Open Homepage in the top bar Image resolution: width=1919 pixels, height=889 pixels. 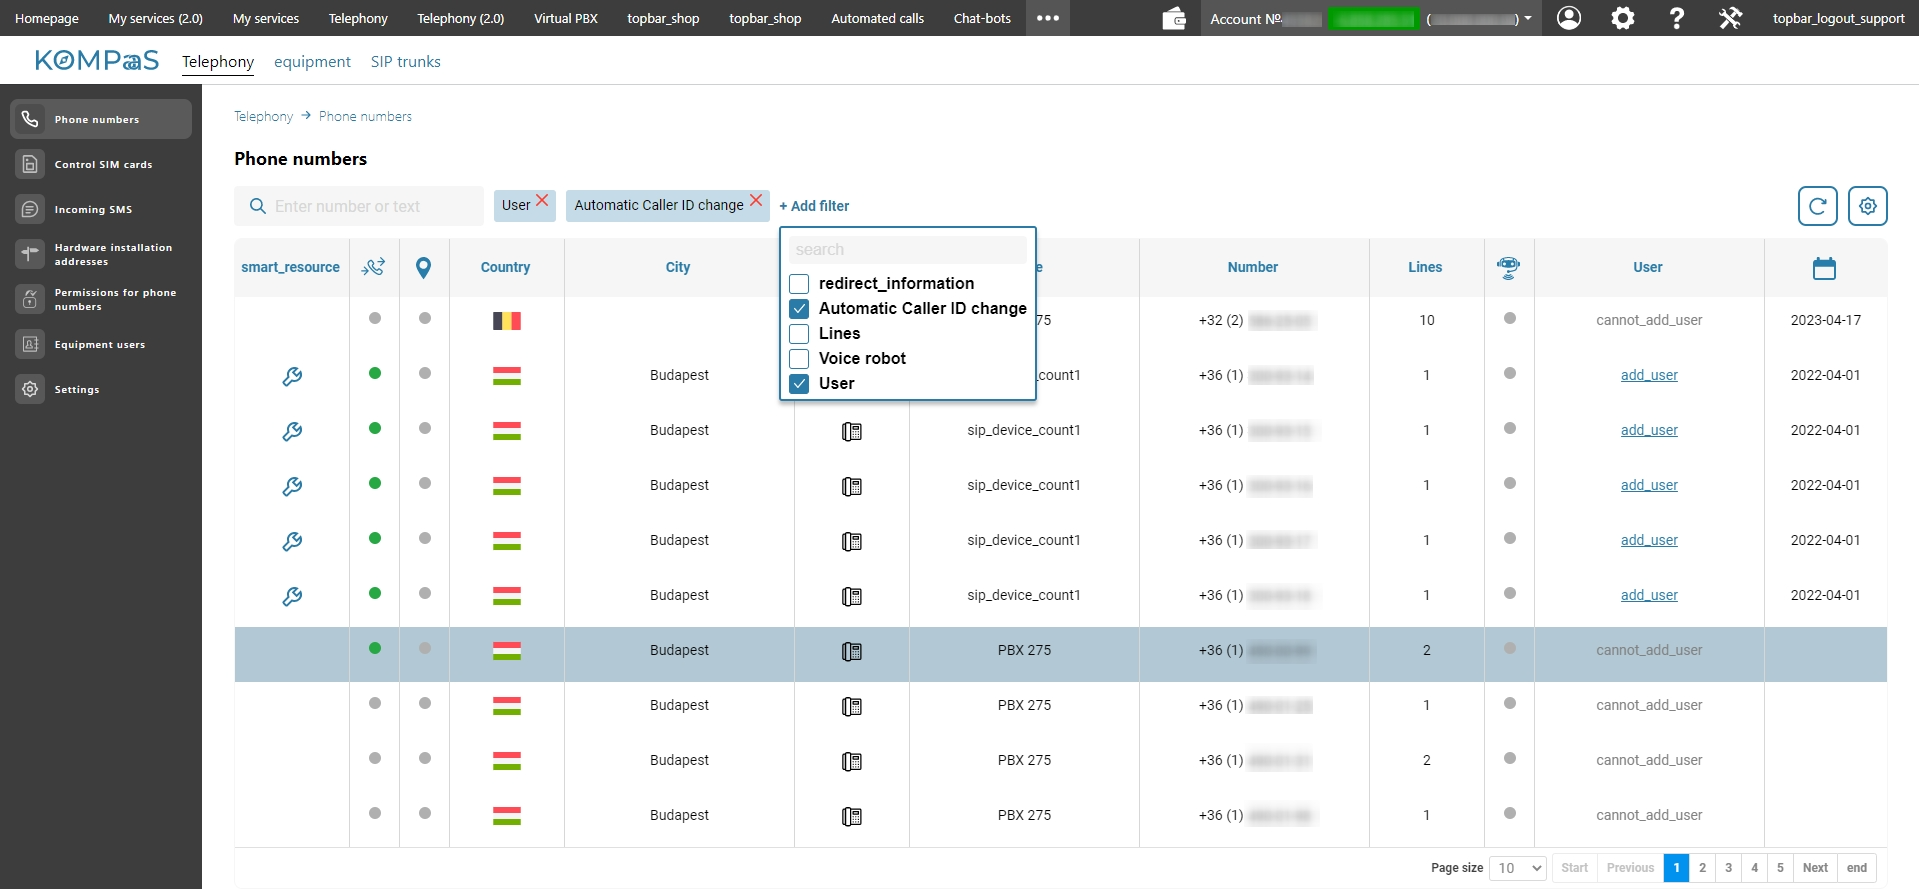[47, 18]
